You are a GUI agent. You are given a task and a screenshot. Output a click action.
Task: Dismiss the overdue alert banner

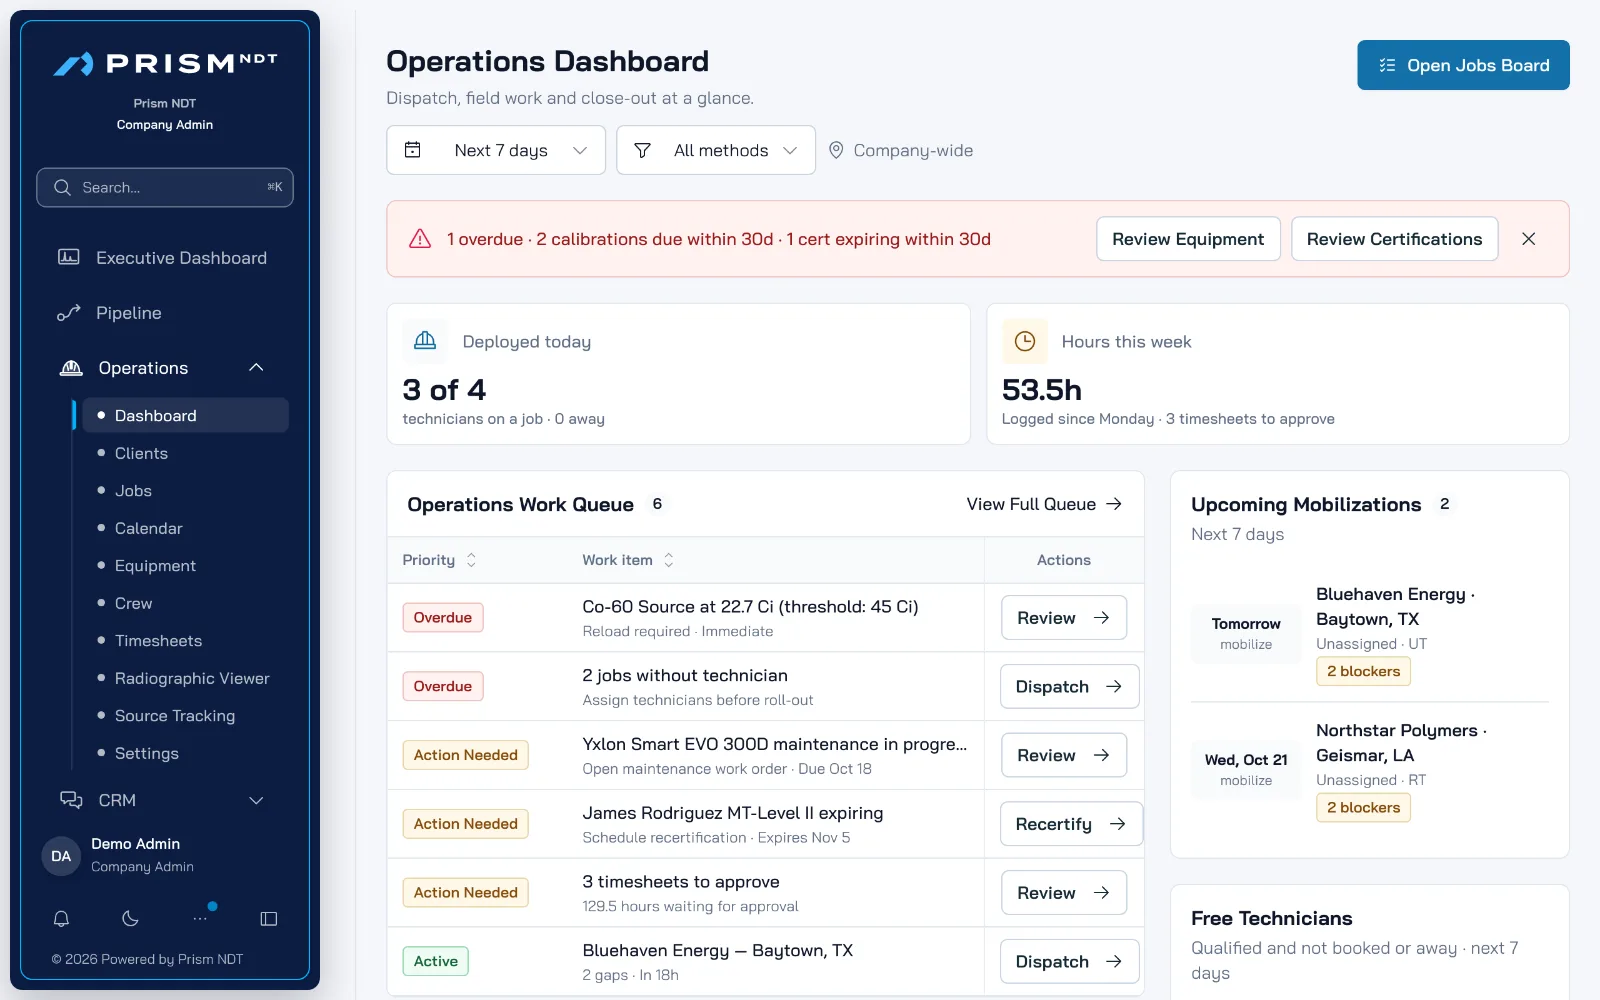(1529, 239)
